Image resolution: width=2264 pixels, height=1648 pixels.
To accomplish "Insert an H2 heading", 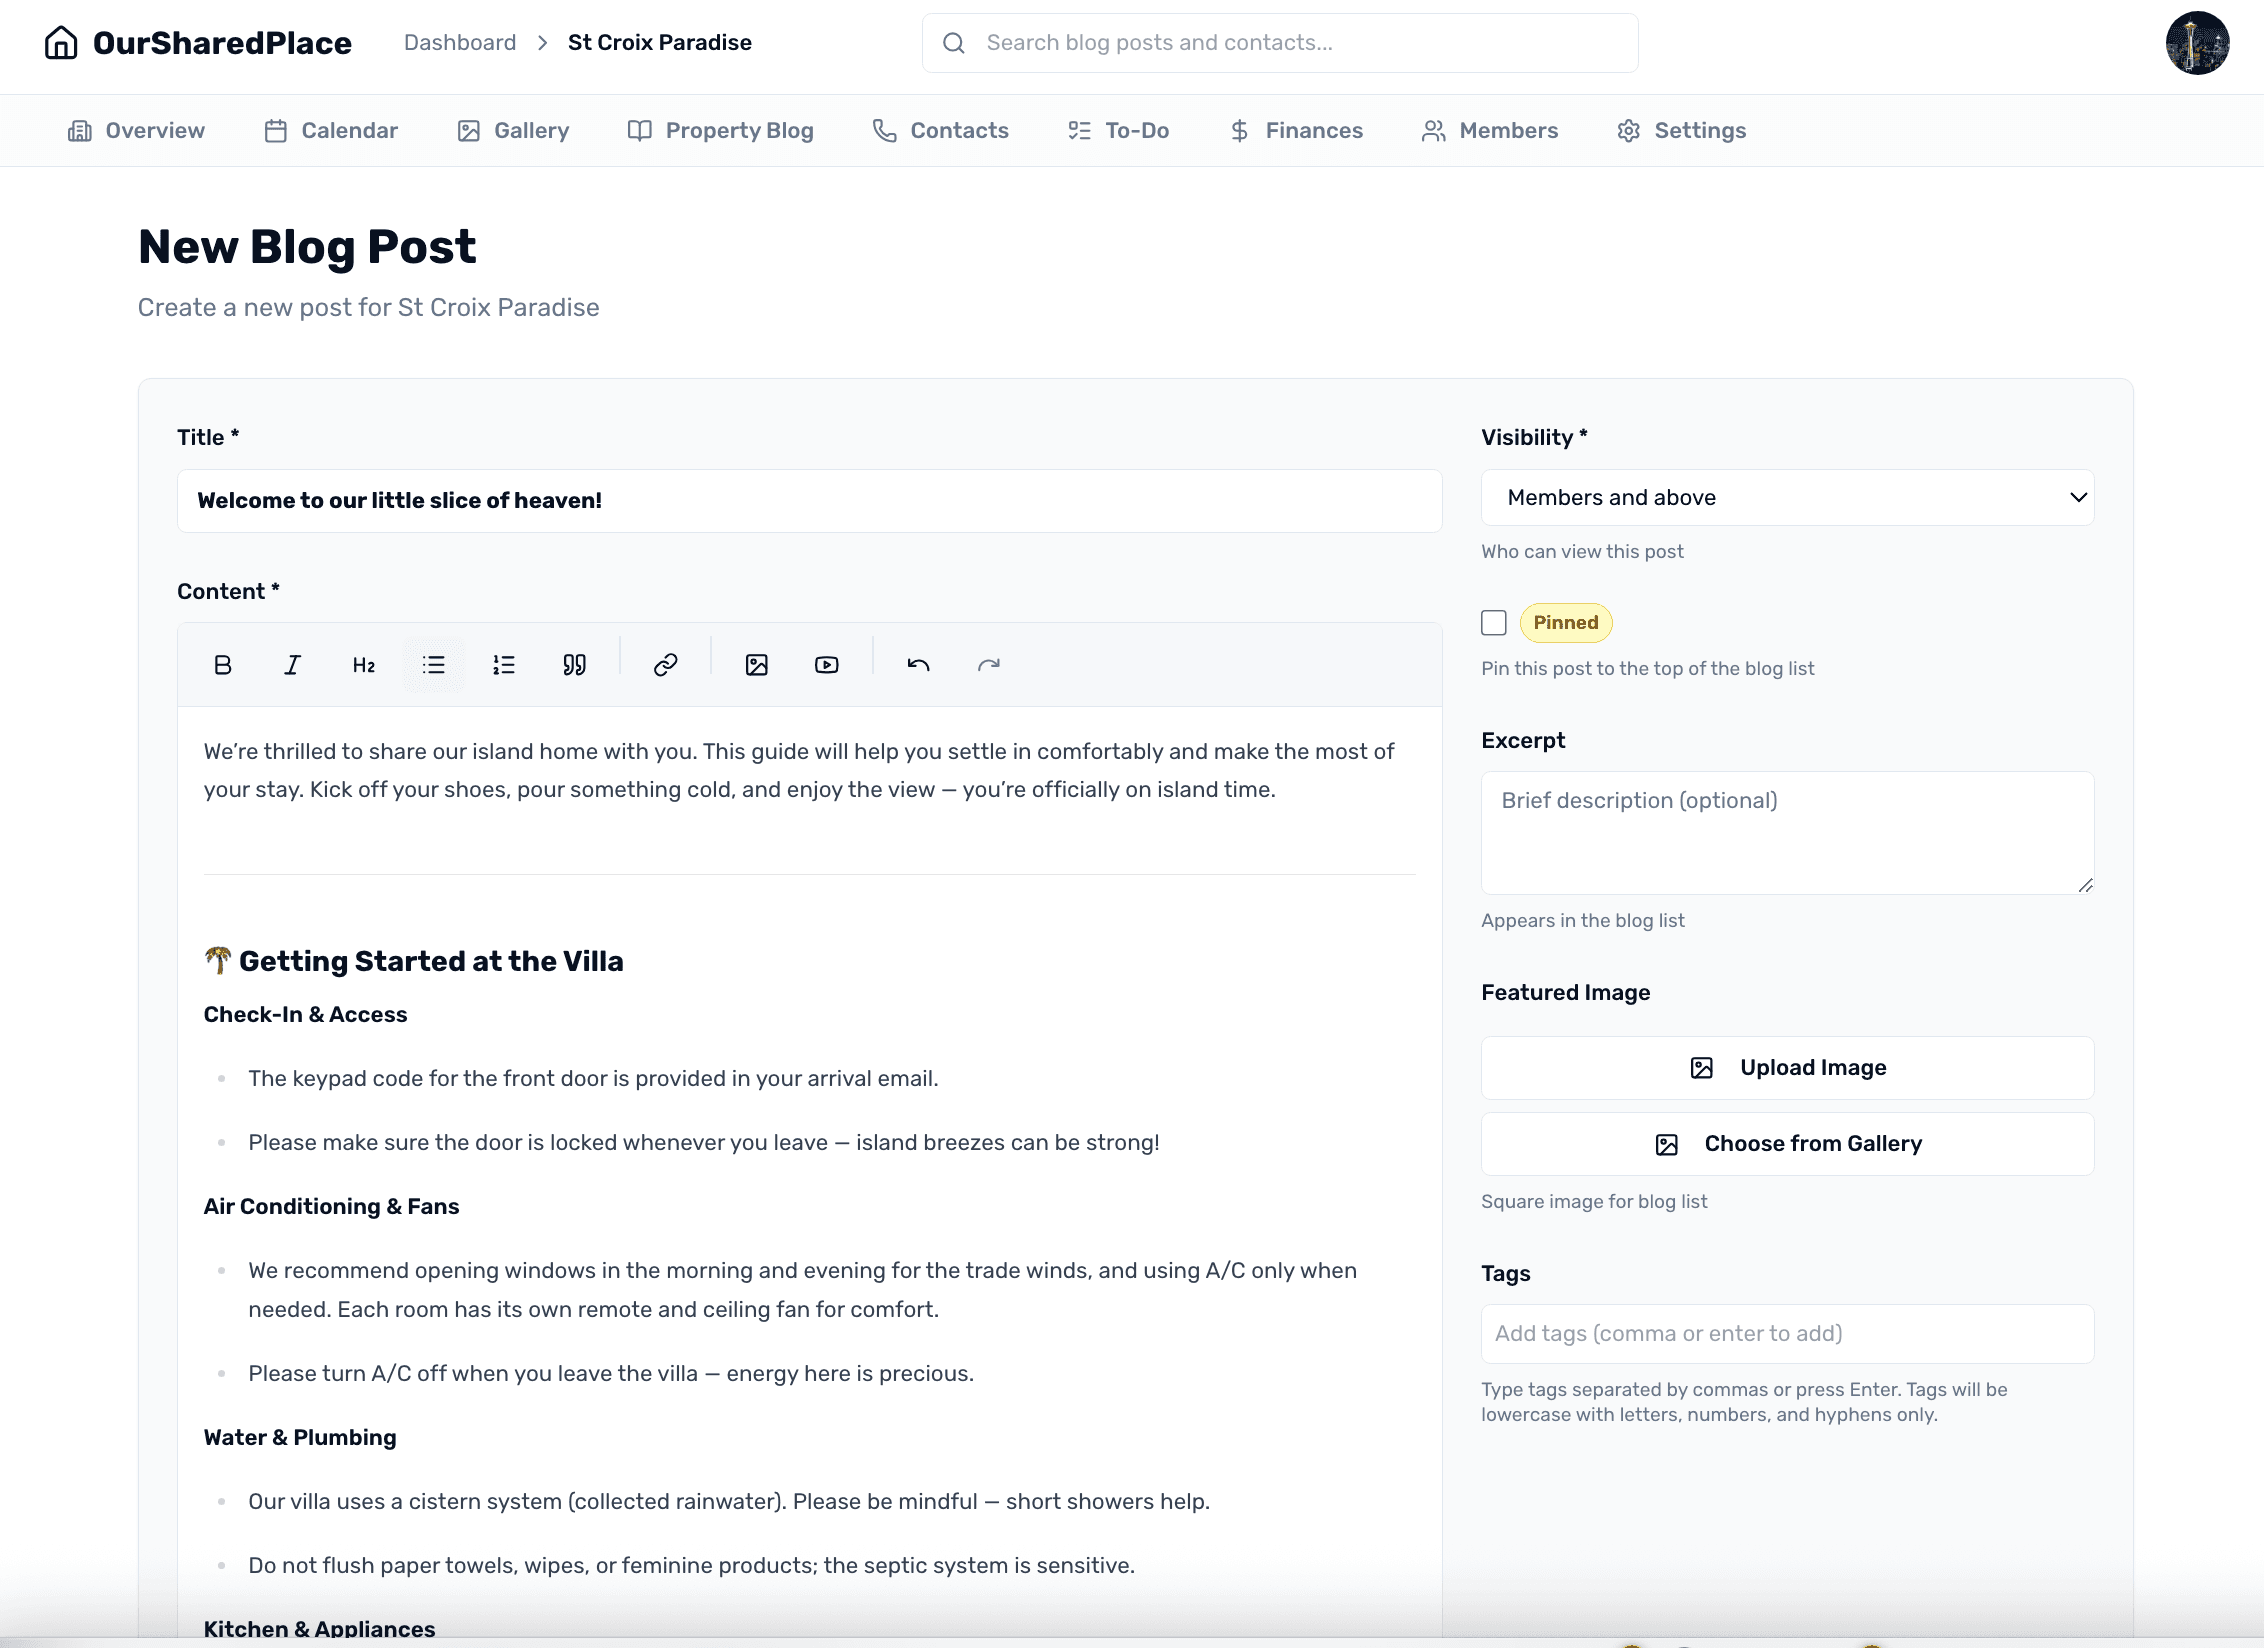I will pyautogui.click(x=362, y=664).
